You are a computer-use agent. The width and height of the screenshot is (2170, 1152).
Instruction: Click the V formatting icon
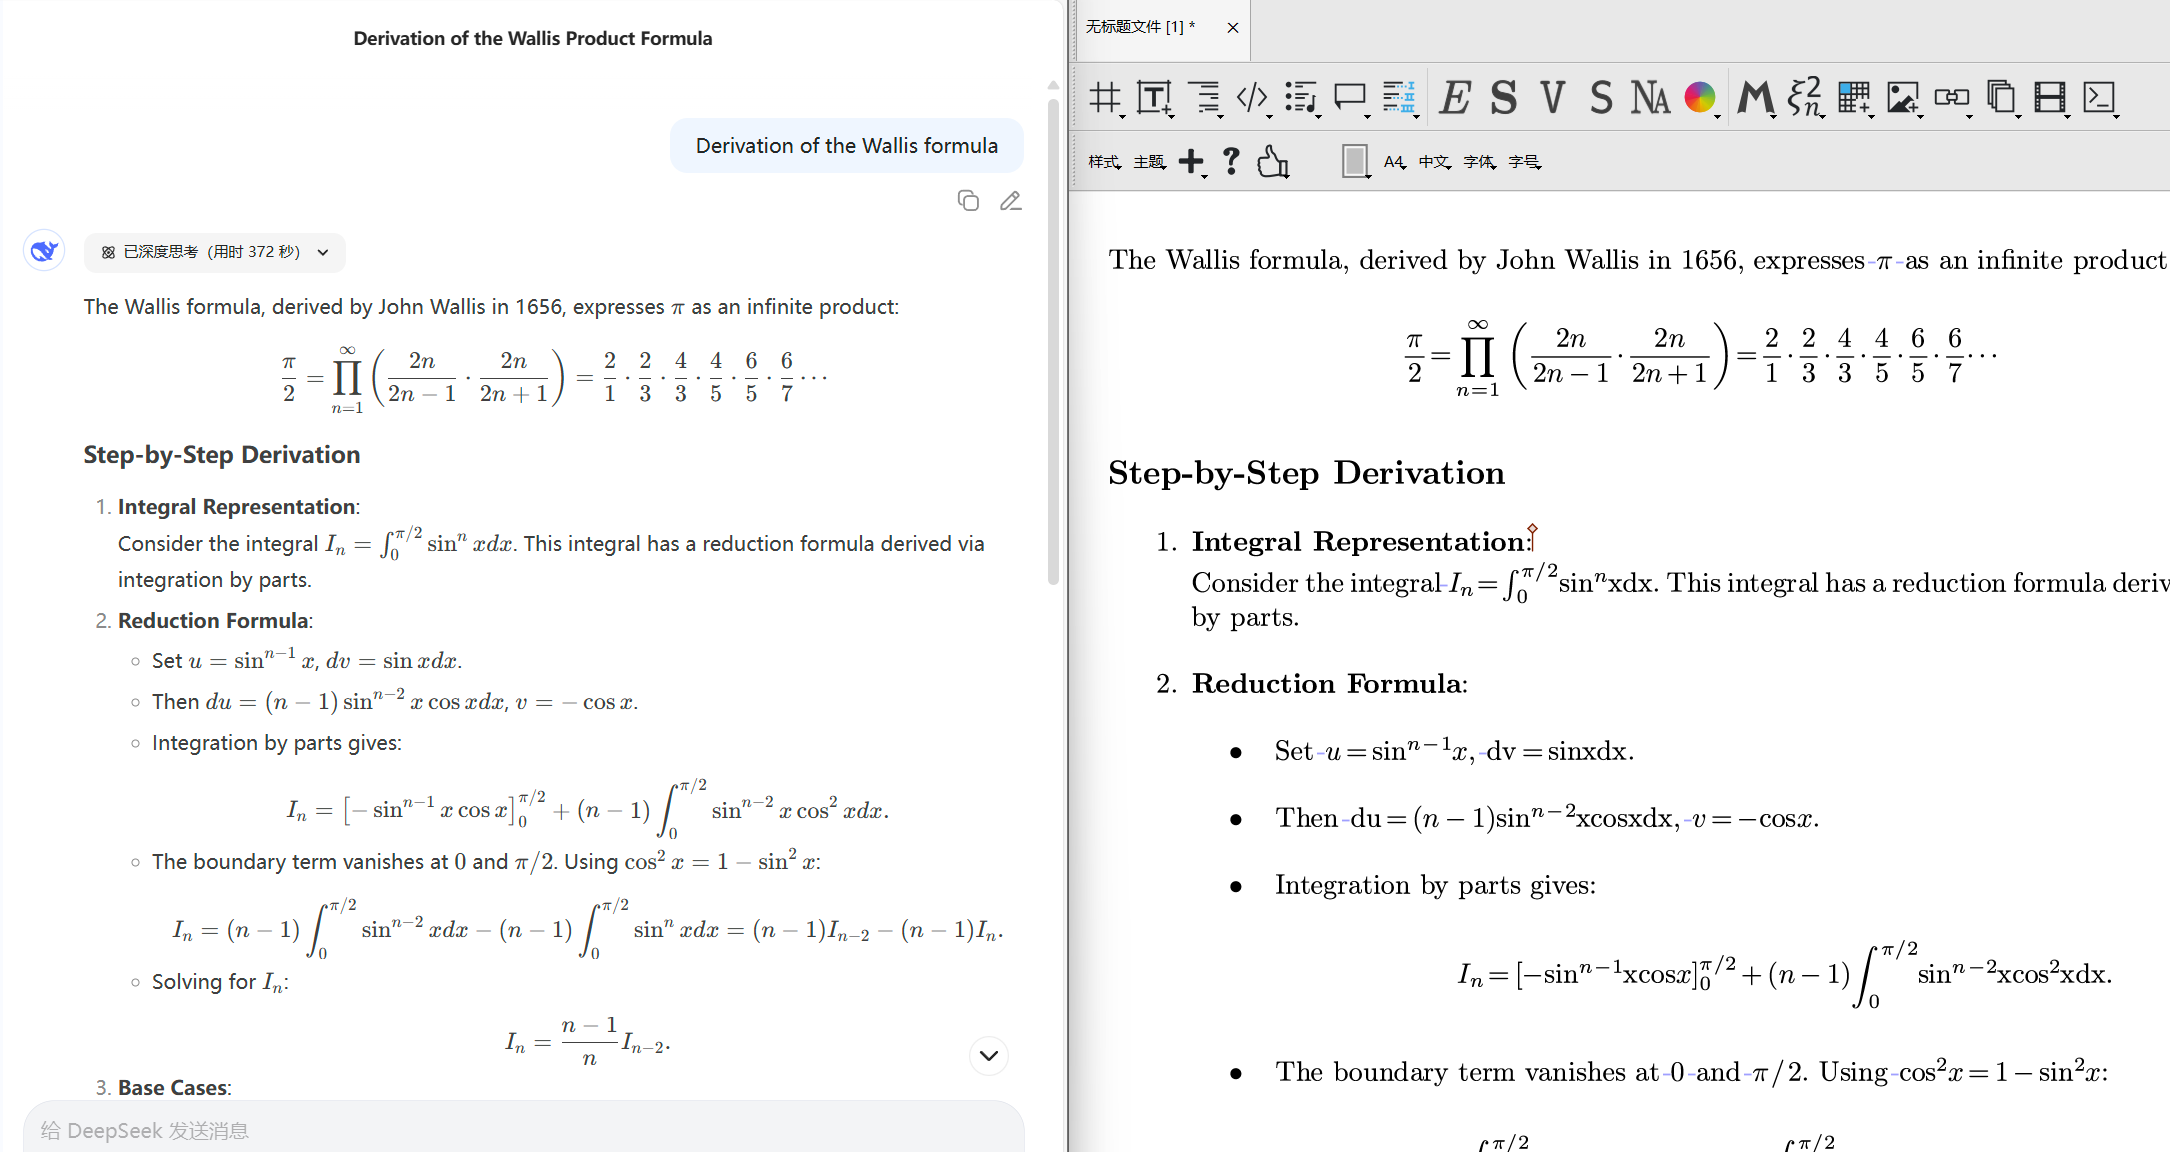[1552, 98]
